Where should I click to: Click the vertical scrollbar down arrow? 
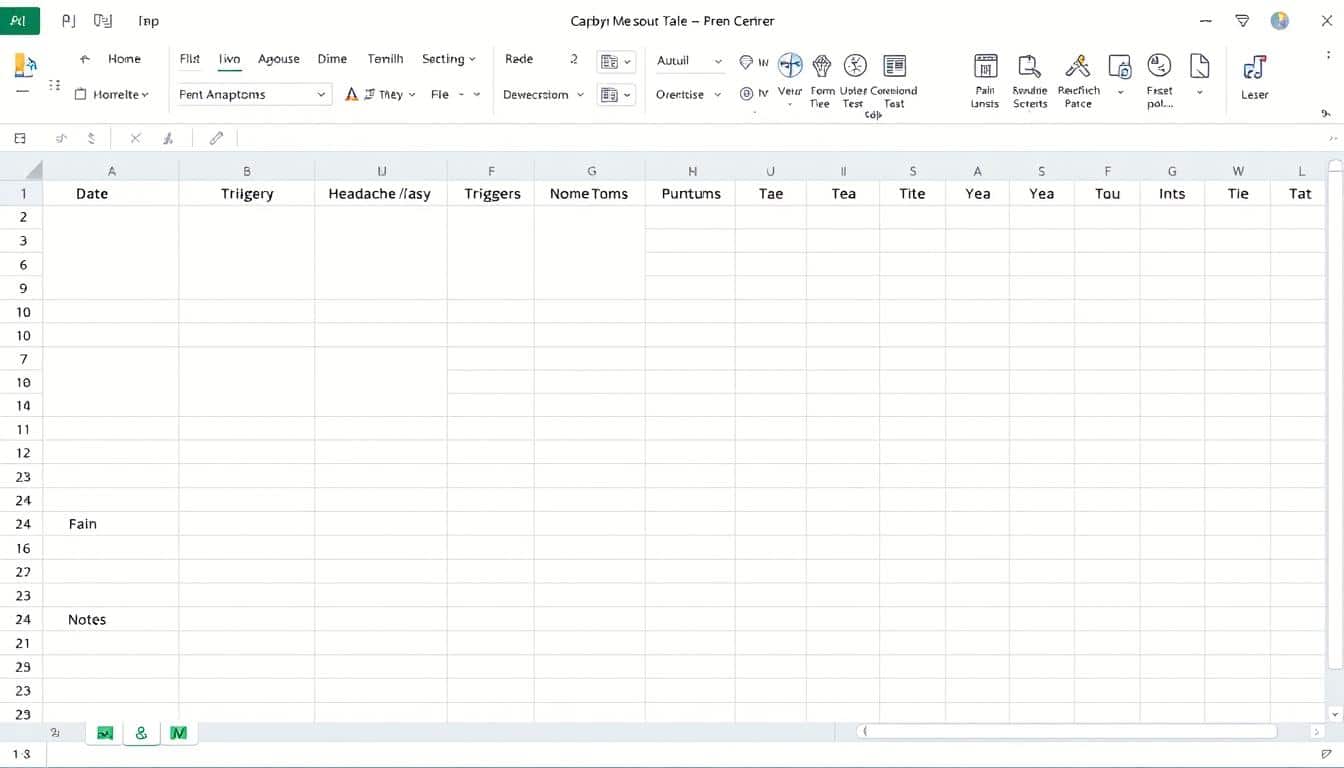click(1333, 714)
